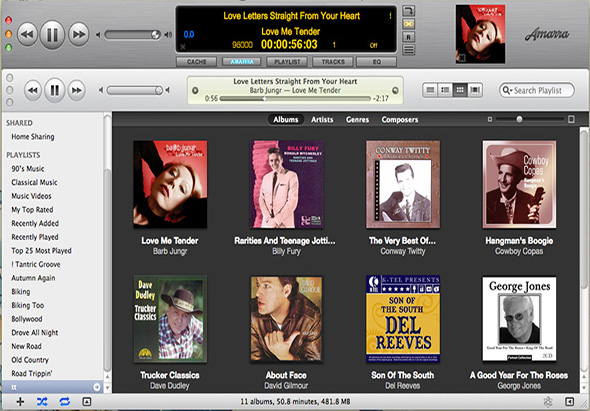590x411 pixels.
Task: Open the Amarra CACHE button
Action: (x=196, y=62)
